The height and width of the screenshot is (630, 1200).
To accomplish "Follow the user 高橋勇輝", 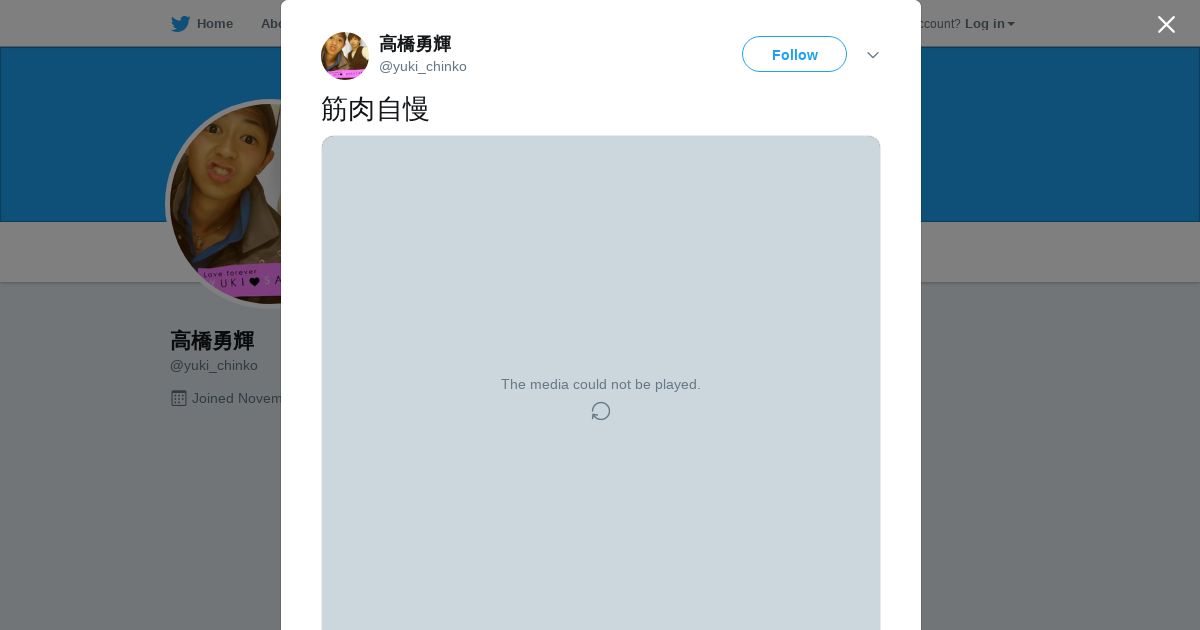I will (x=794, y=54).
